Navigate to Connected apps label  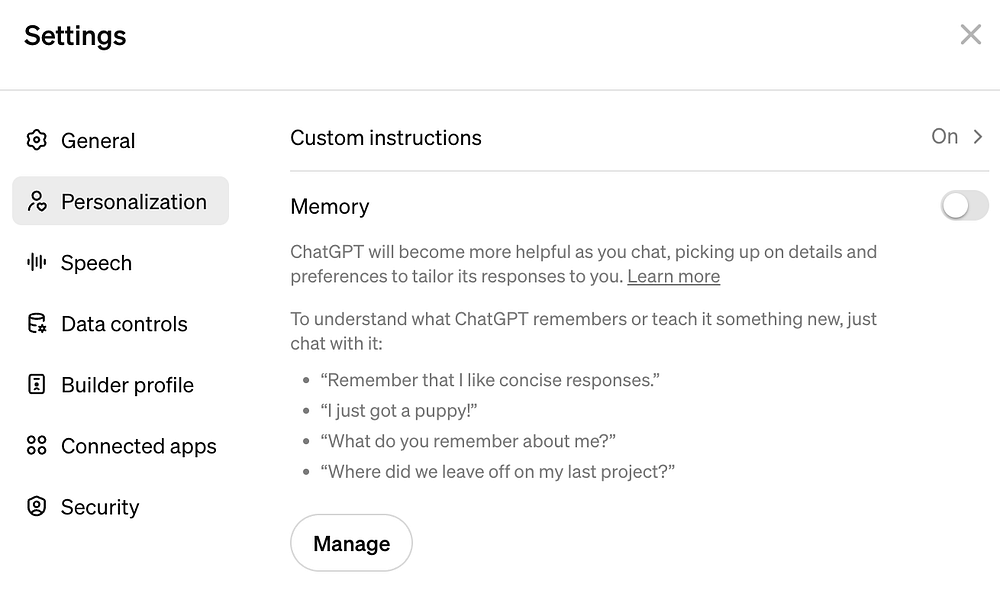tap(138, 446)
